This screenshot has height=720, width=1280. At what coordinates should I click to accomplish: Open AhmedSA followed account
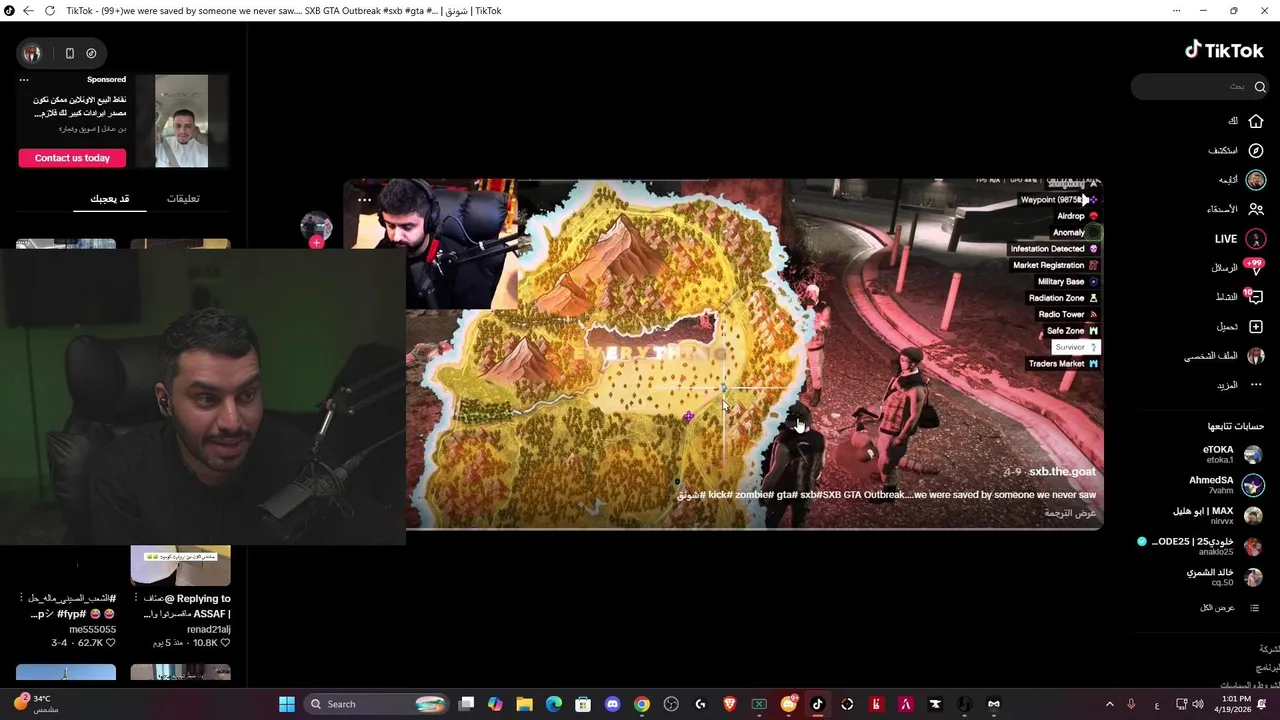(1226, 485)
